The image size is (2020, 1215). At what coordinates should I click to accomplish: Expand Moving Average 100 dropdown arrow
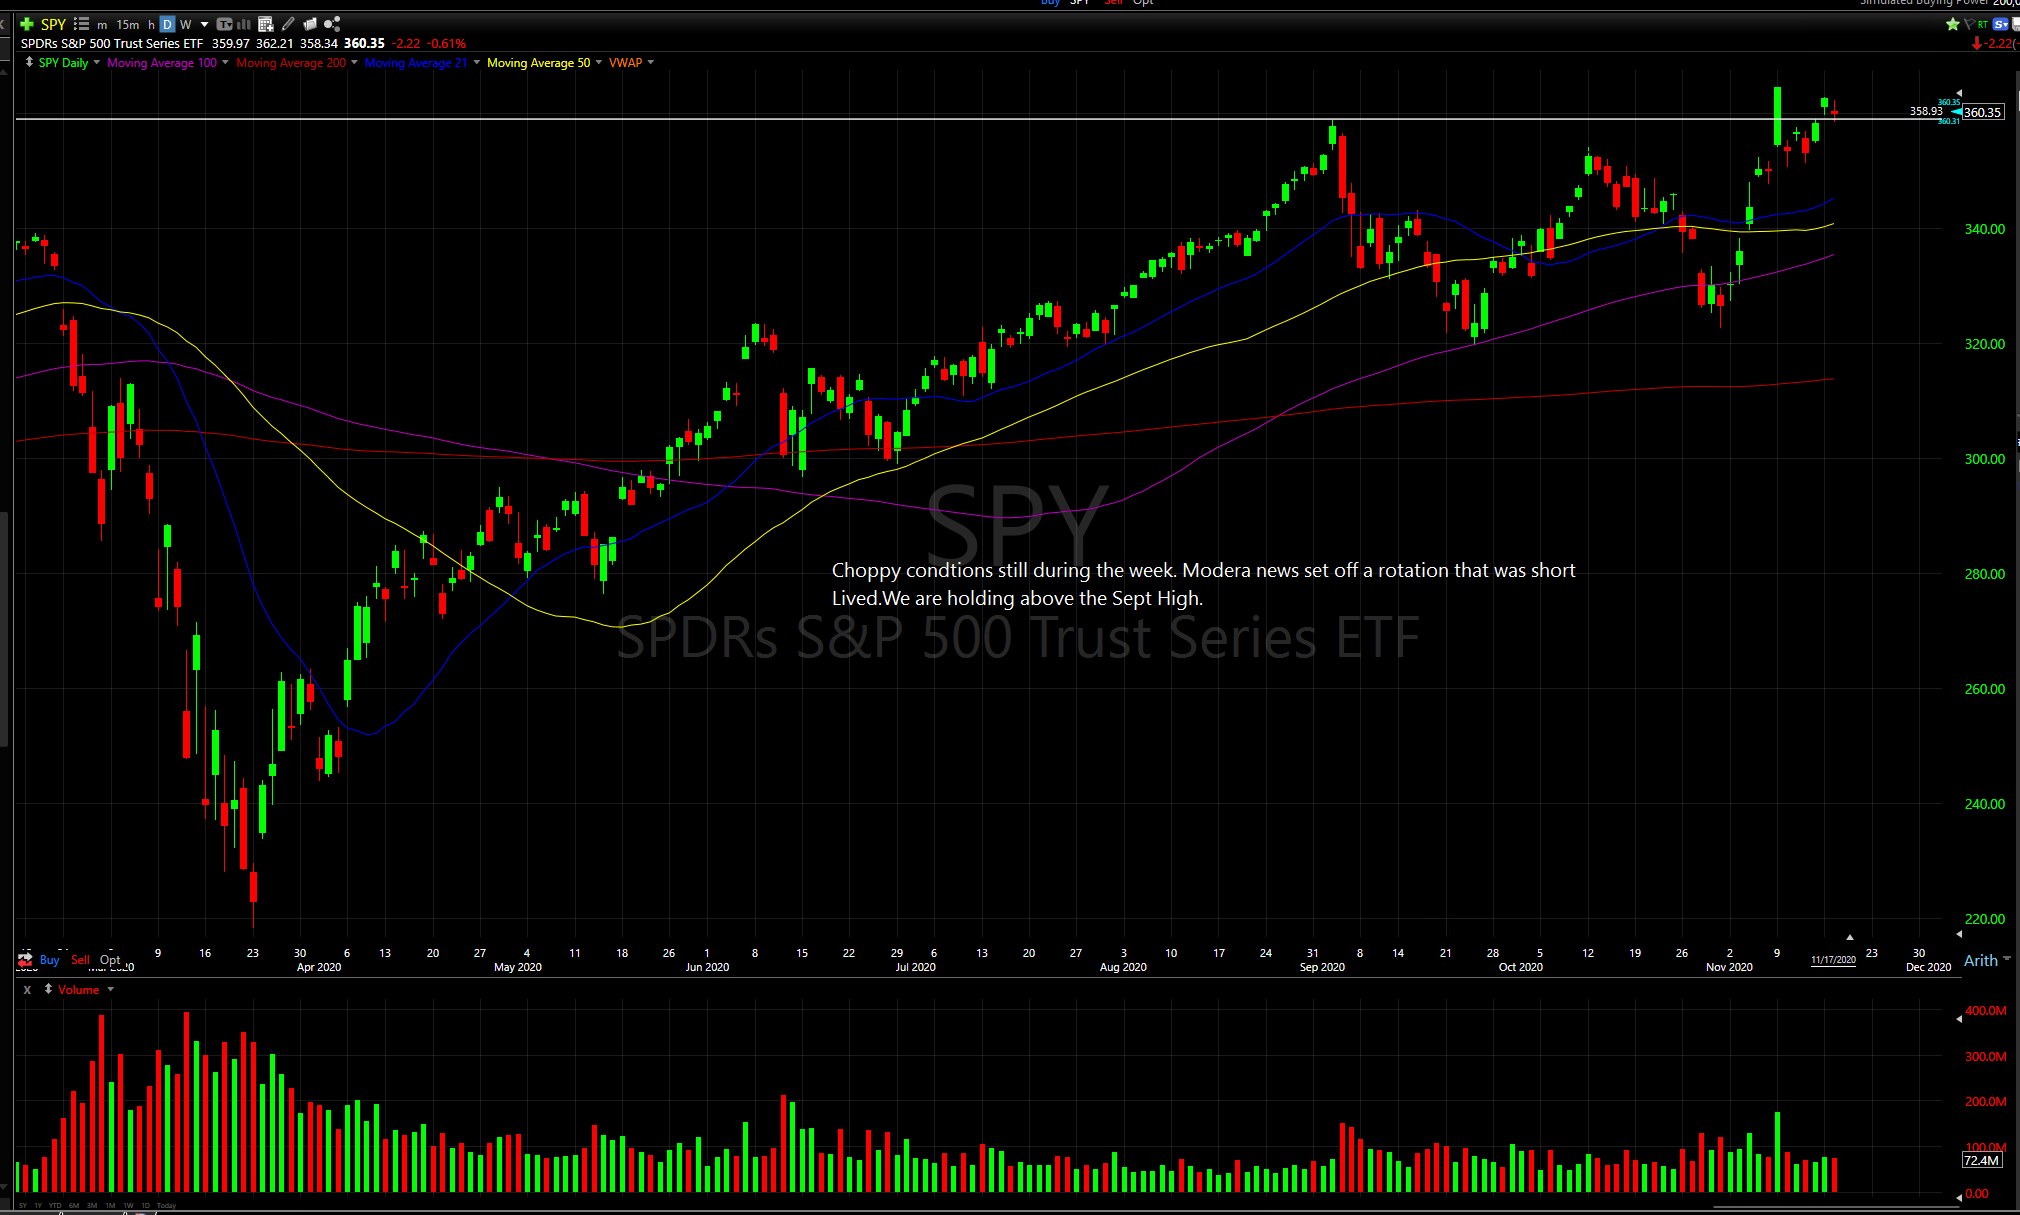click(x=225, y=62)
